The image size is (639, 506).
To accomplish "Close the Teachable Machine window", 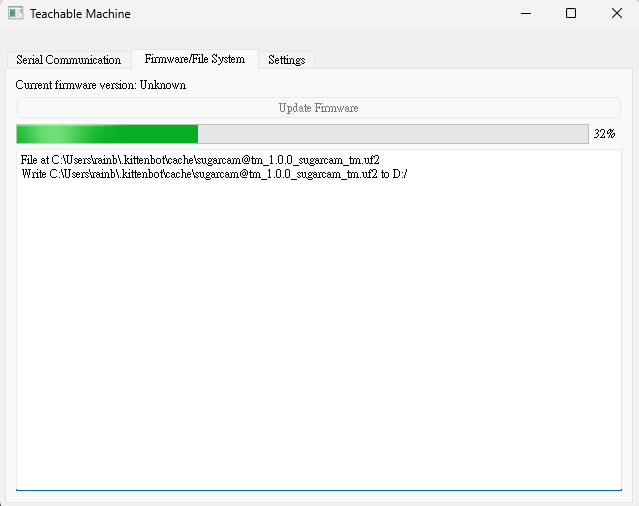I will point(617,13).
